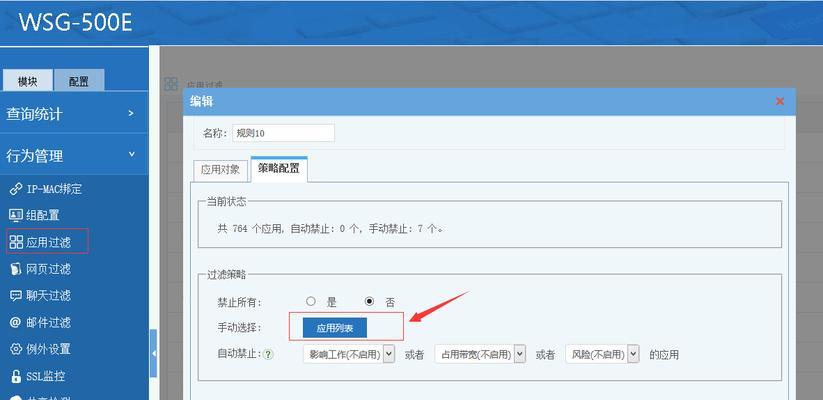Viewport: 823px width, 400px height.
Task: Switch to the 模块 tab
Action: tap(27, 81)
